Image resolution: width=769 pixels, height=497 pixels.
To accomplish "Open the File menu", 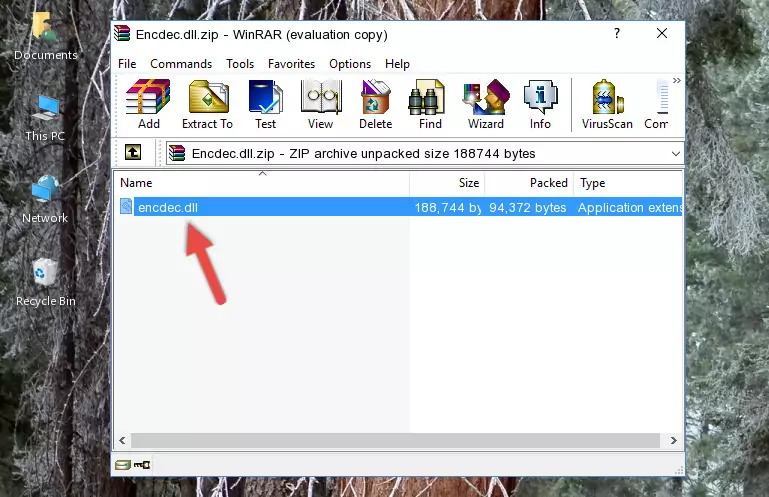I will (x=127, y=64).
